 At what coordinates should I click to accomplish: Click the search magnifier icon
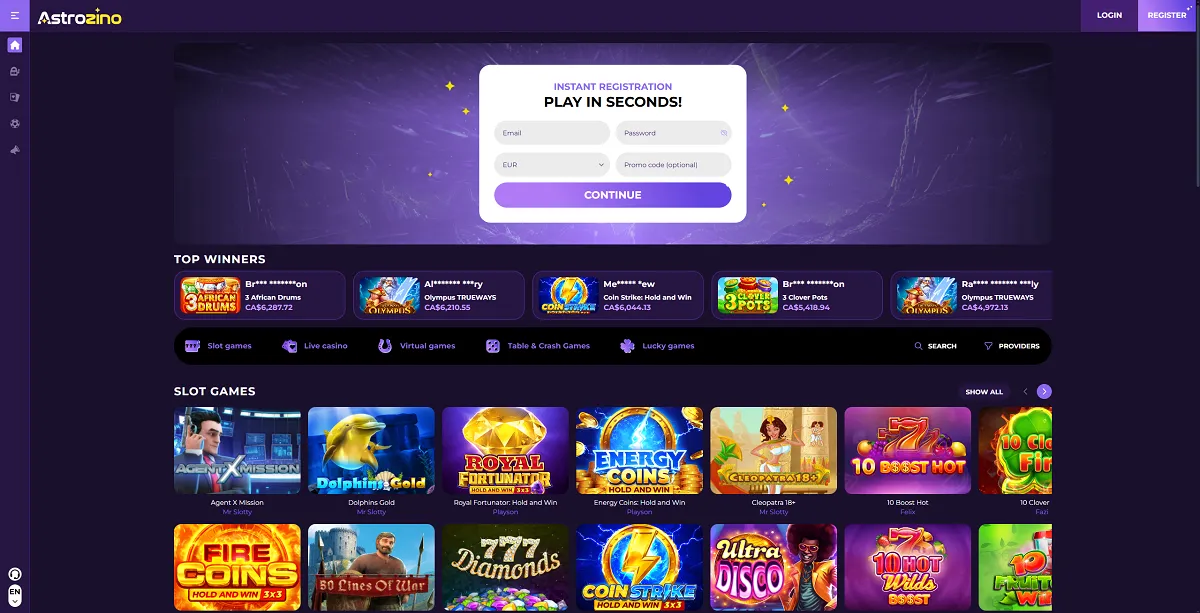click(x=919, y=346)
